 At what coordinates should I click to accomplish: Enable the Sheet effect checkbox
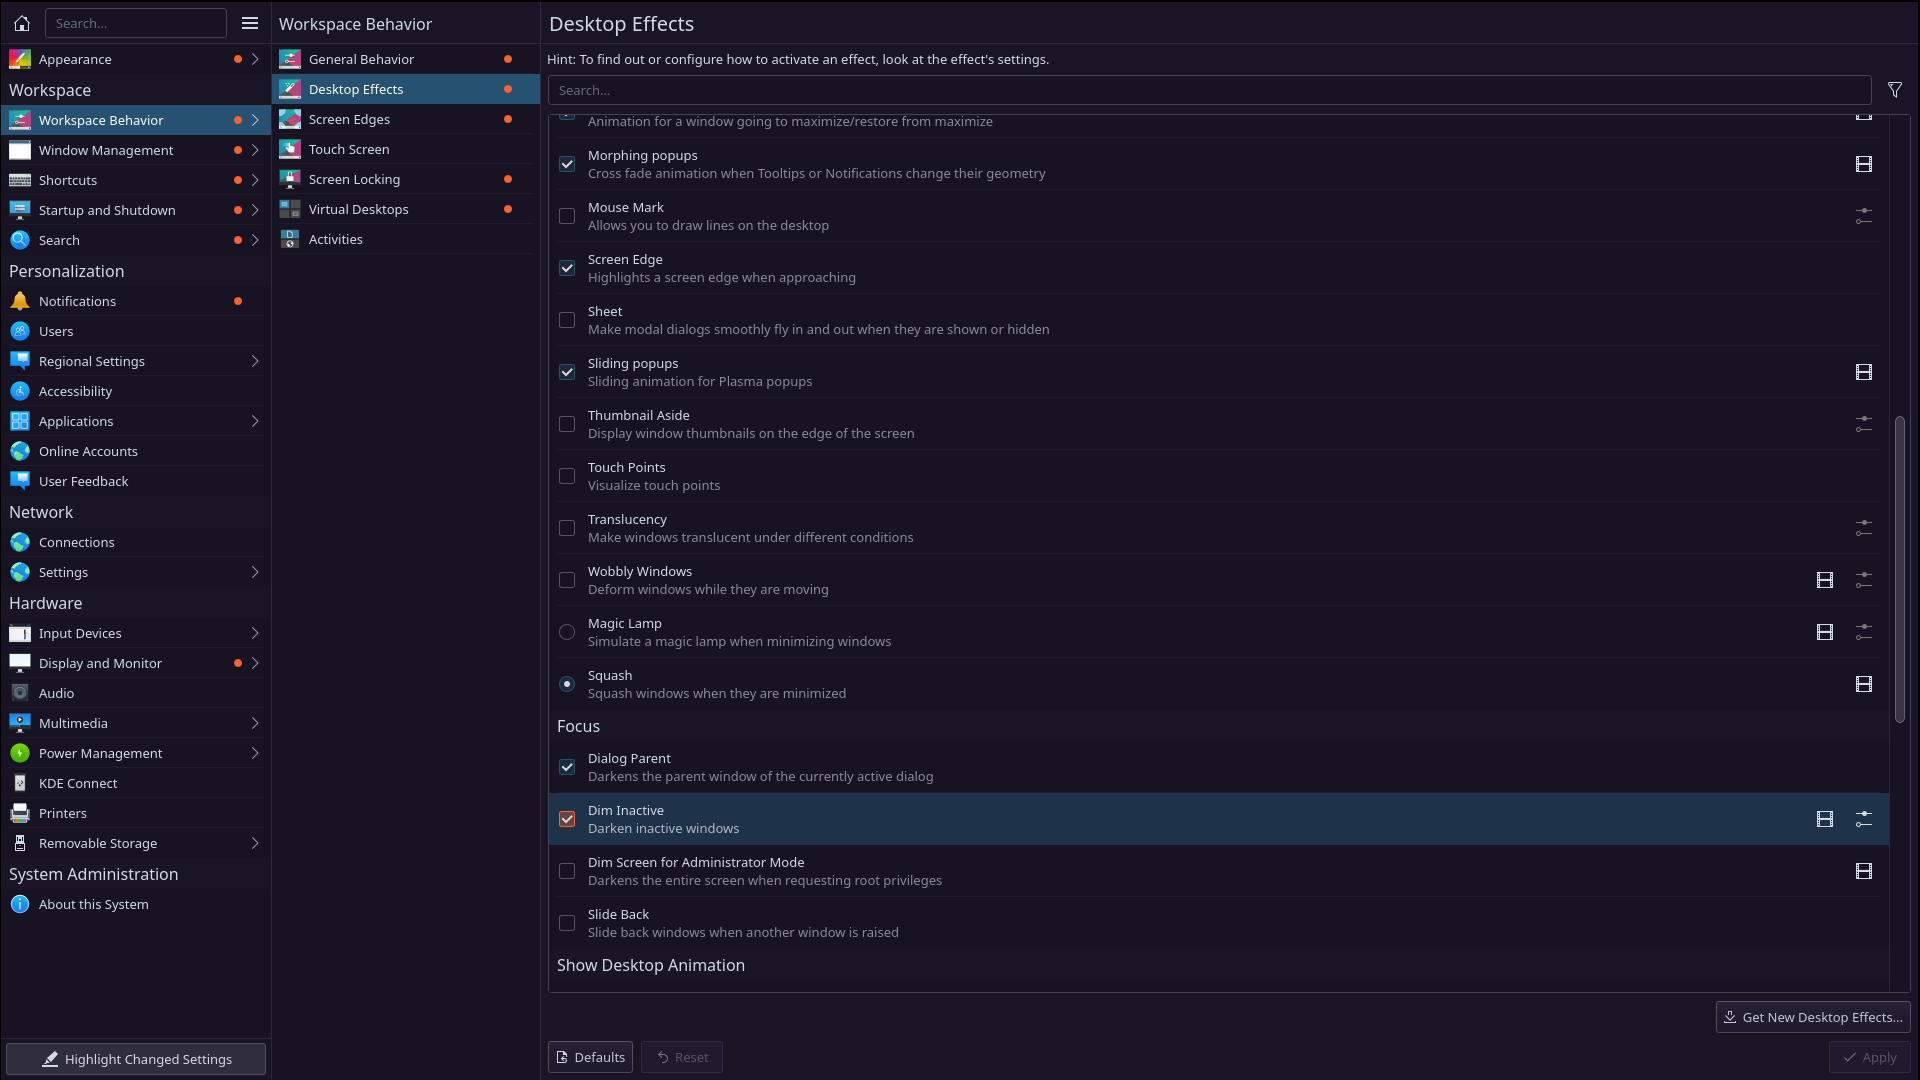point(567,320)
